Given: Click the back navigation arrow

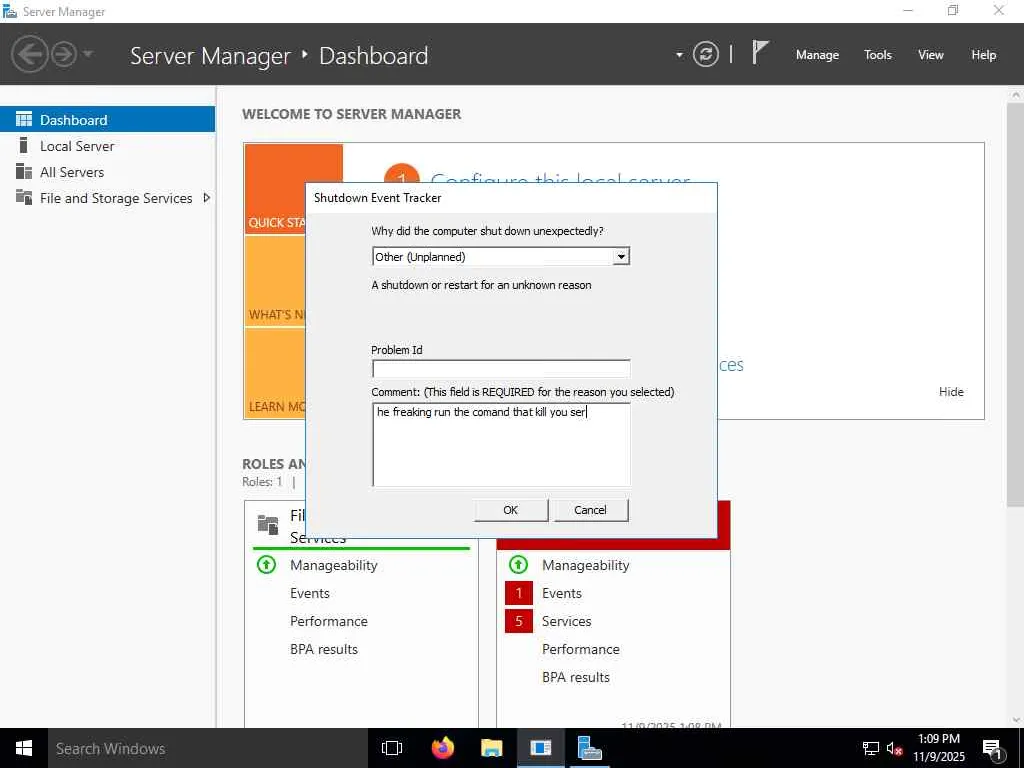Looking at the screenshot, I should point(29,54).
